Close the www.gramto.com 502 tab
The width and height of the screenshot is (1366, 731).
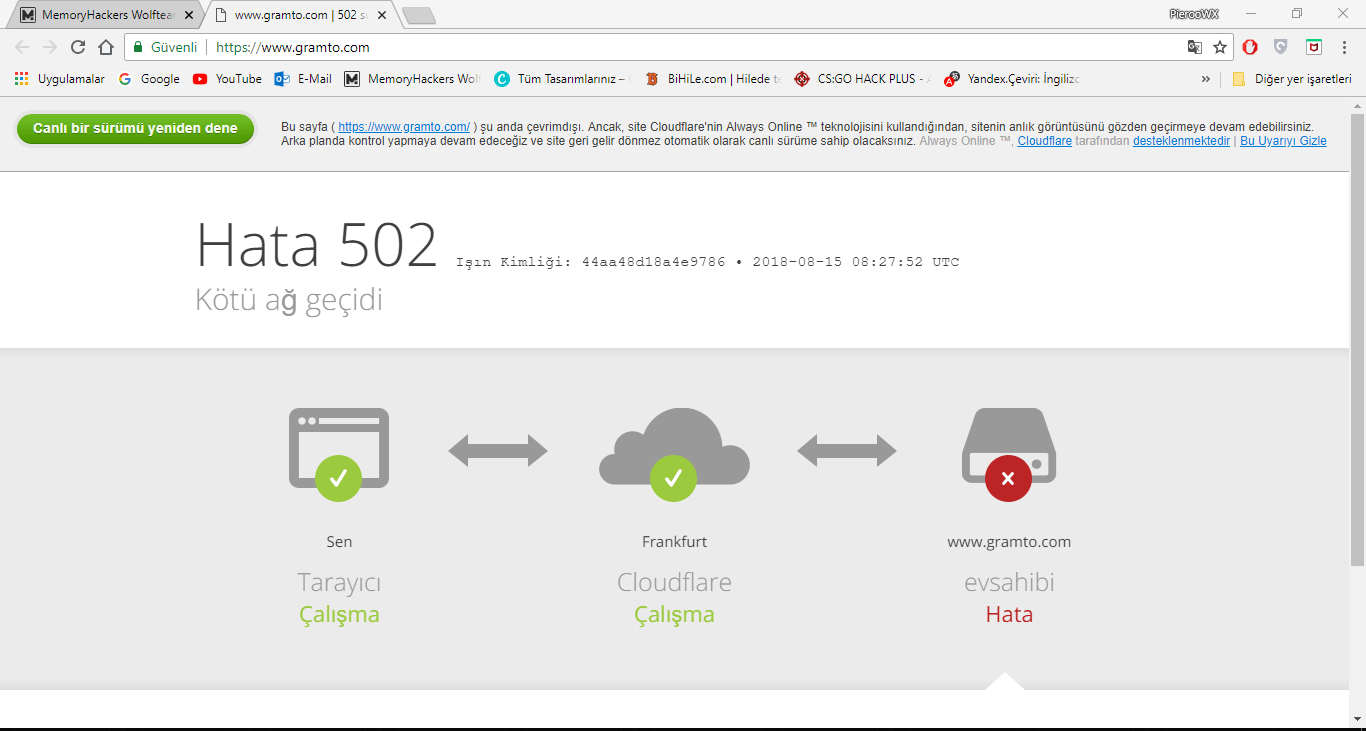pos(381,15)
